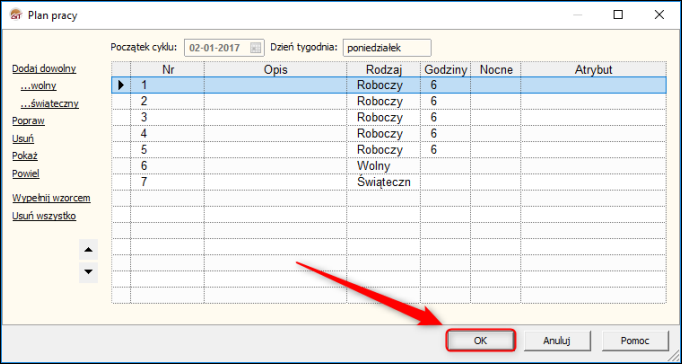This screenshot has width=682, height=364.
Task: Select row number 5
Action: coord(388,150)
